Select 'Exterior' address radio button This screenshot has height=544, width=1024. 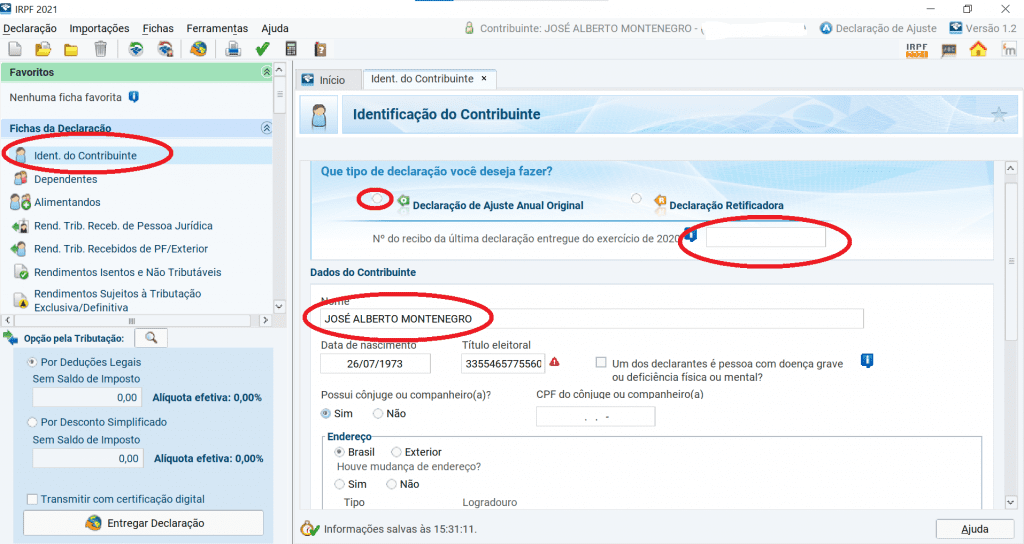tap(396, 452)
